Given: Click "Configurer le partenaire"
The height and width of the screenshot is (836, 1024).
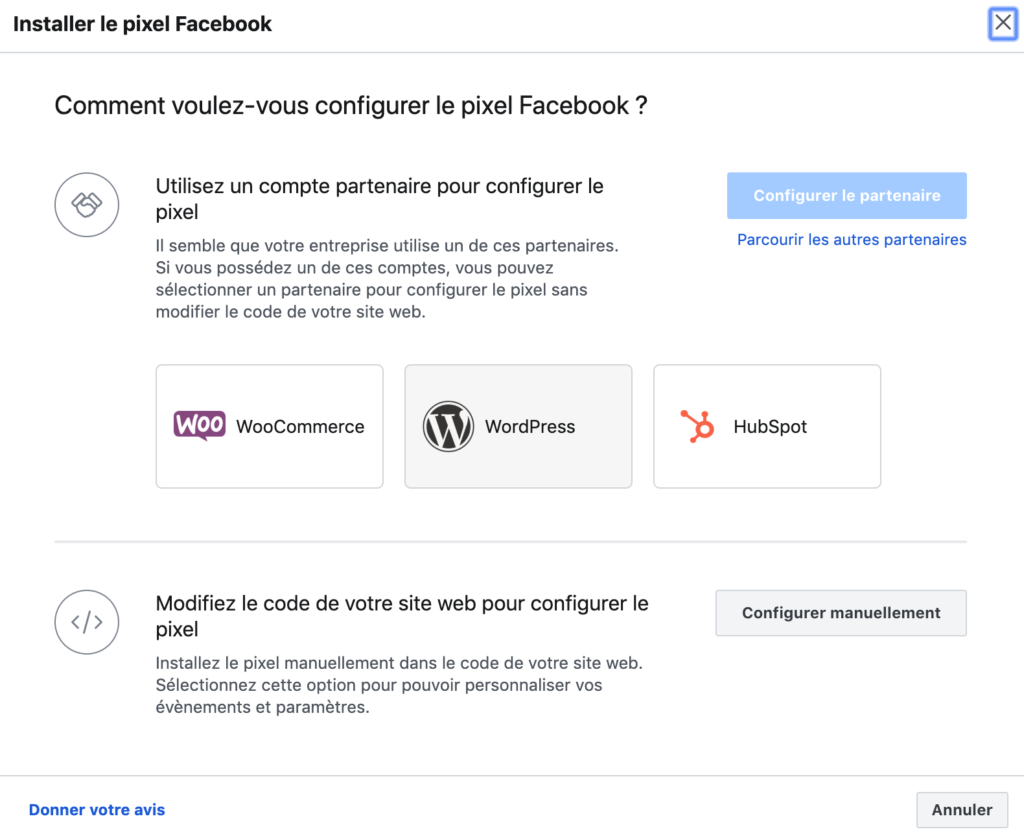Looking at the screenshot, I should coord(846,195).
